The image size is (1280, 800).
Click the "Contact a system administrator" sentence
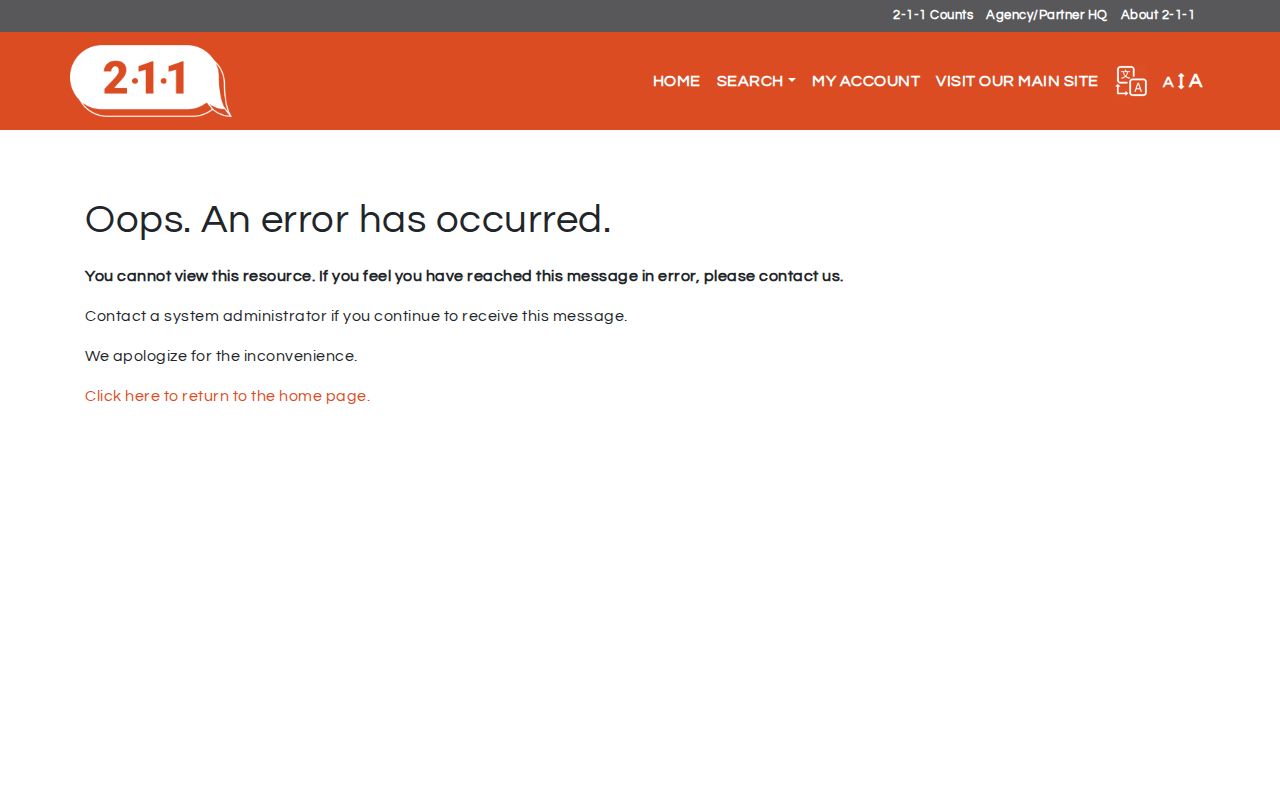(x=356, y=316)
